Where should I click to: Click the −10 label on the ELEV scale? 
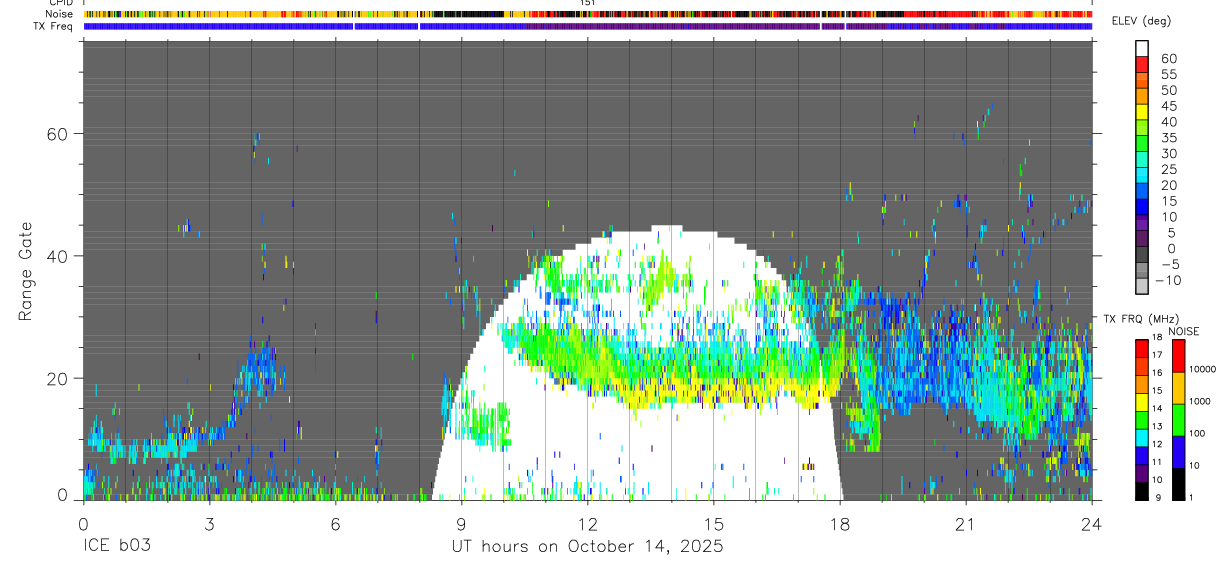coord(1168,280)
